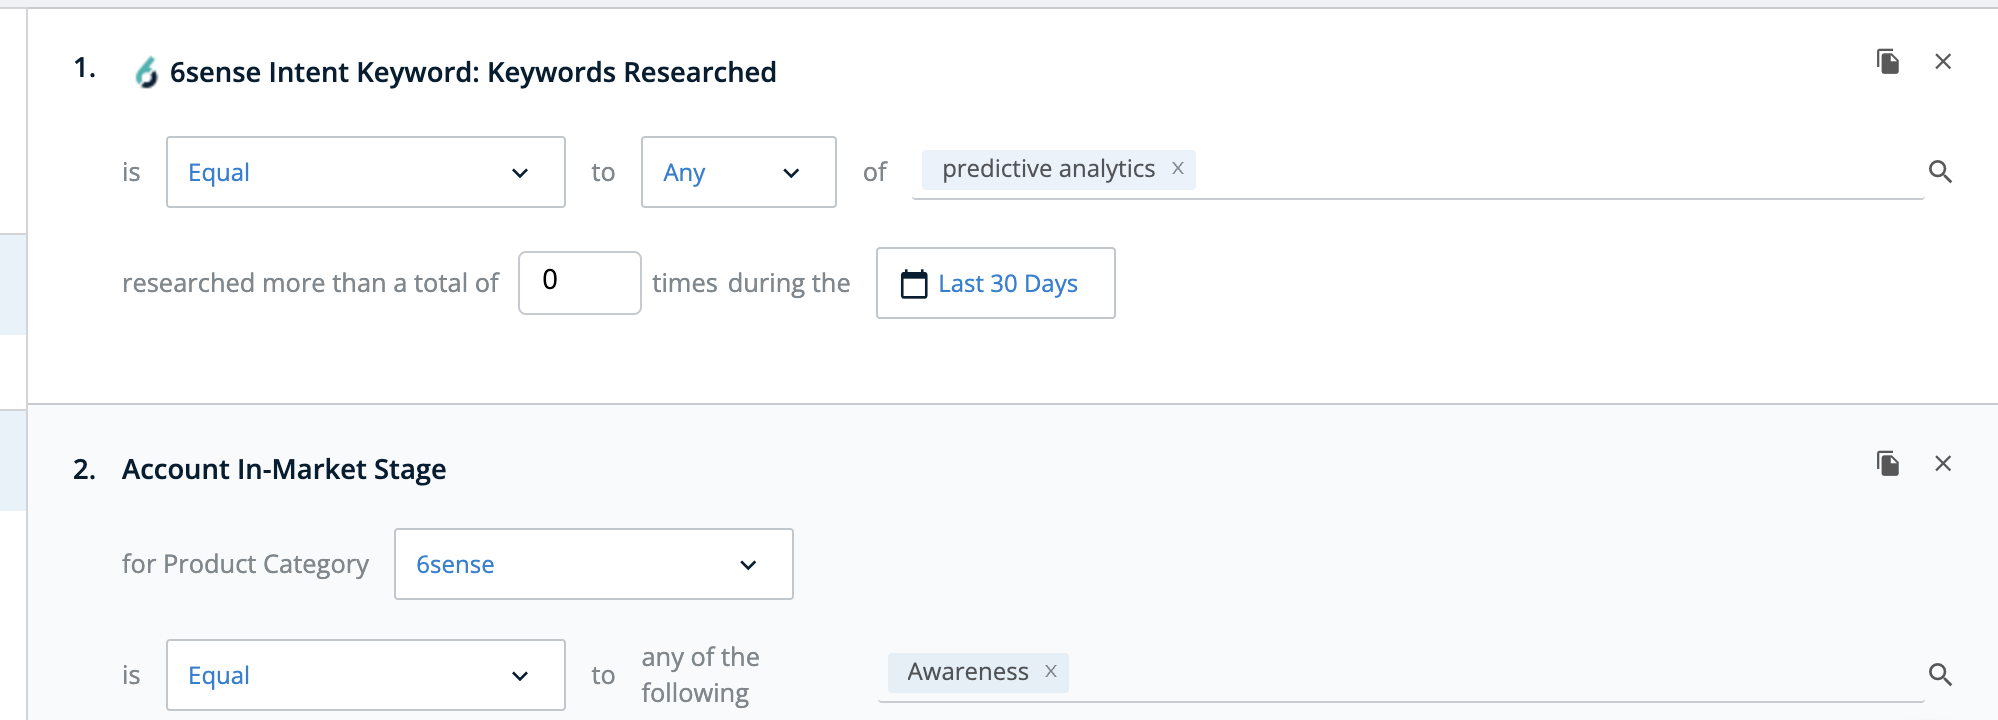The width and height of the screenshot is (1998, 720).
Task: Click the search icon for in-market stages
Action: pos(1940,675)
